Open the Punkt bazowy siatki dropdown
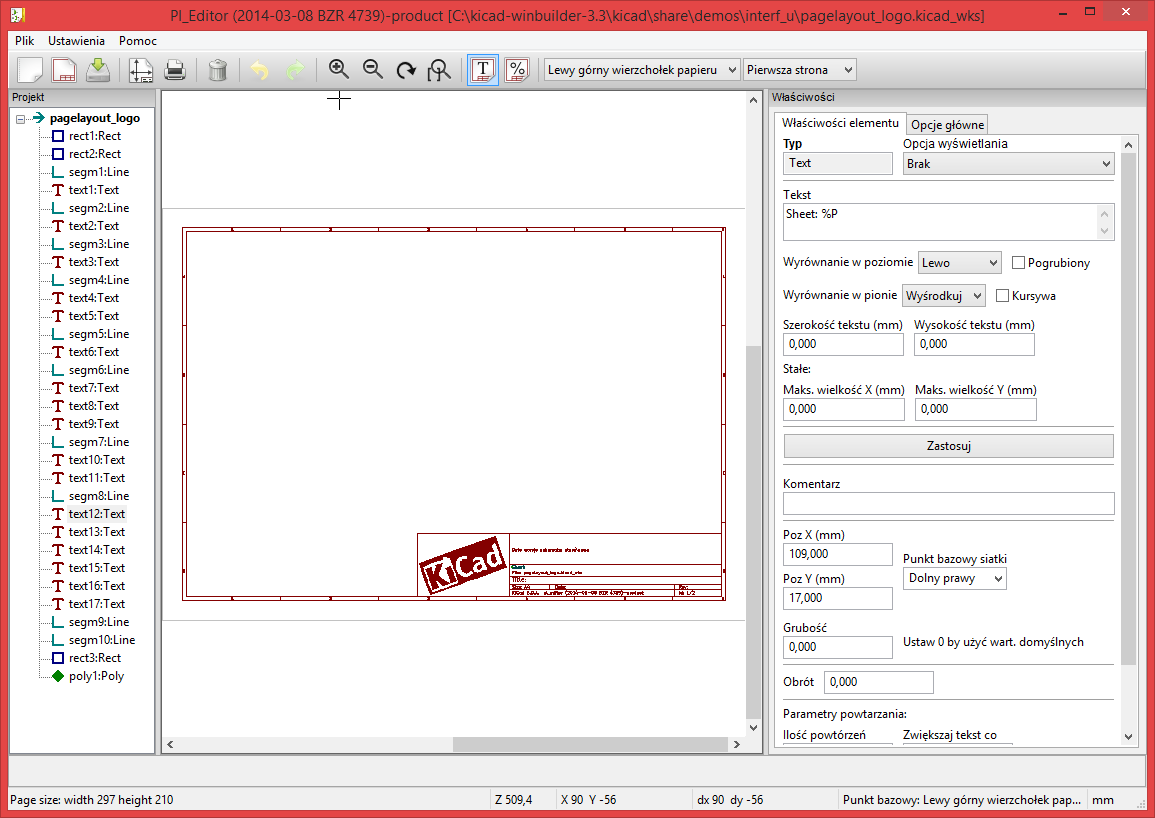1155x818 pixels. (x=954, y=578)
